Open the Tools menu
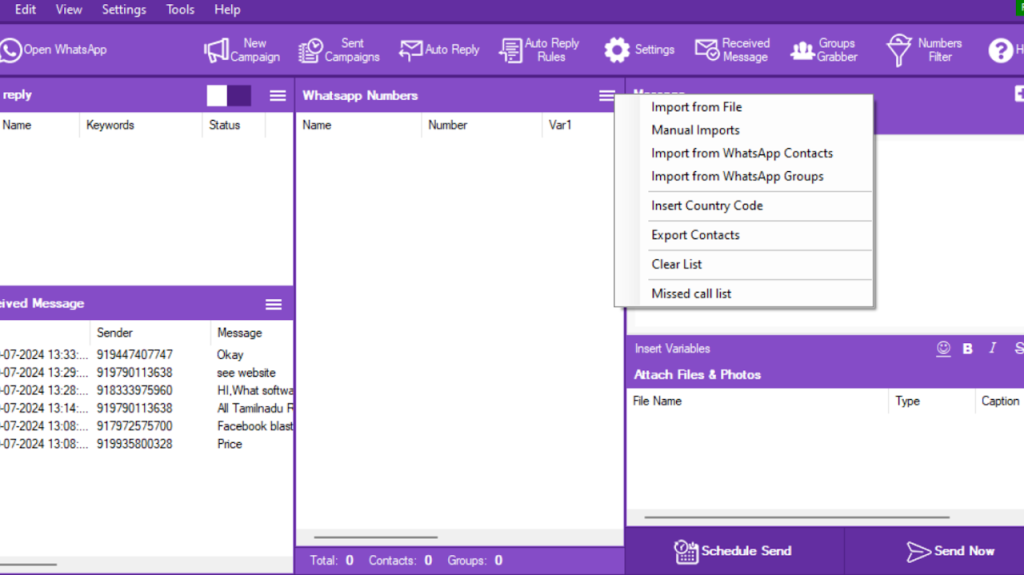1024x575 pixels. point(180,10)
